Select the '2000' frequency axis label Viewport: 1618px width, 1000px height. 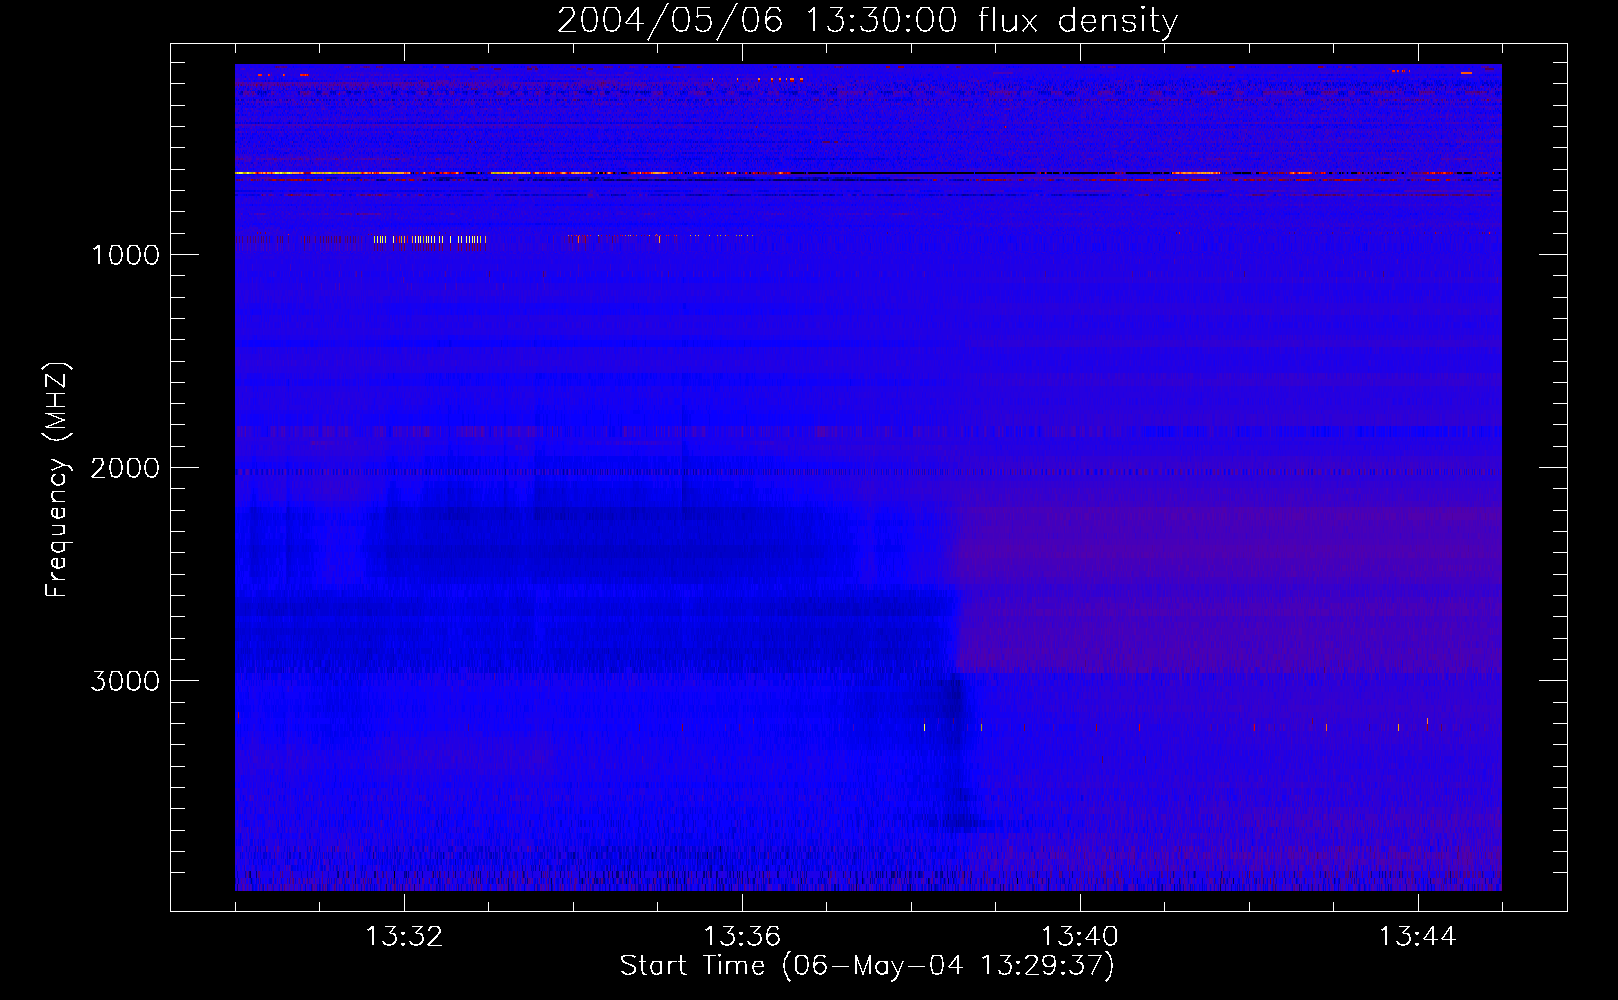tap(125, 468)
